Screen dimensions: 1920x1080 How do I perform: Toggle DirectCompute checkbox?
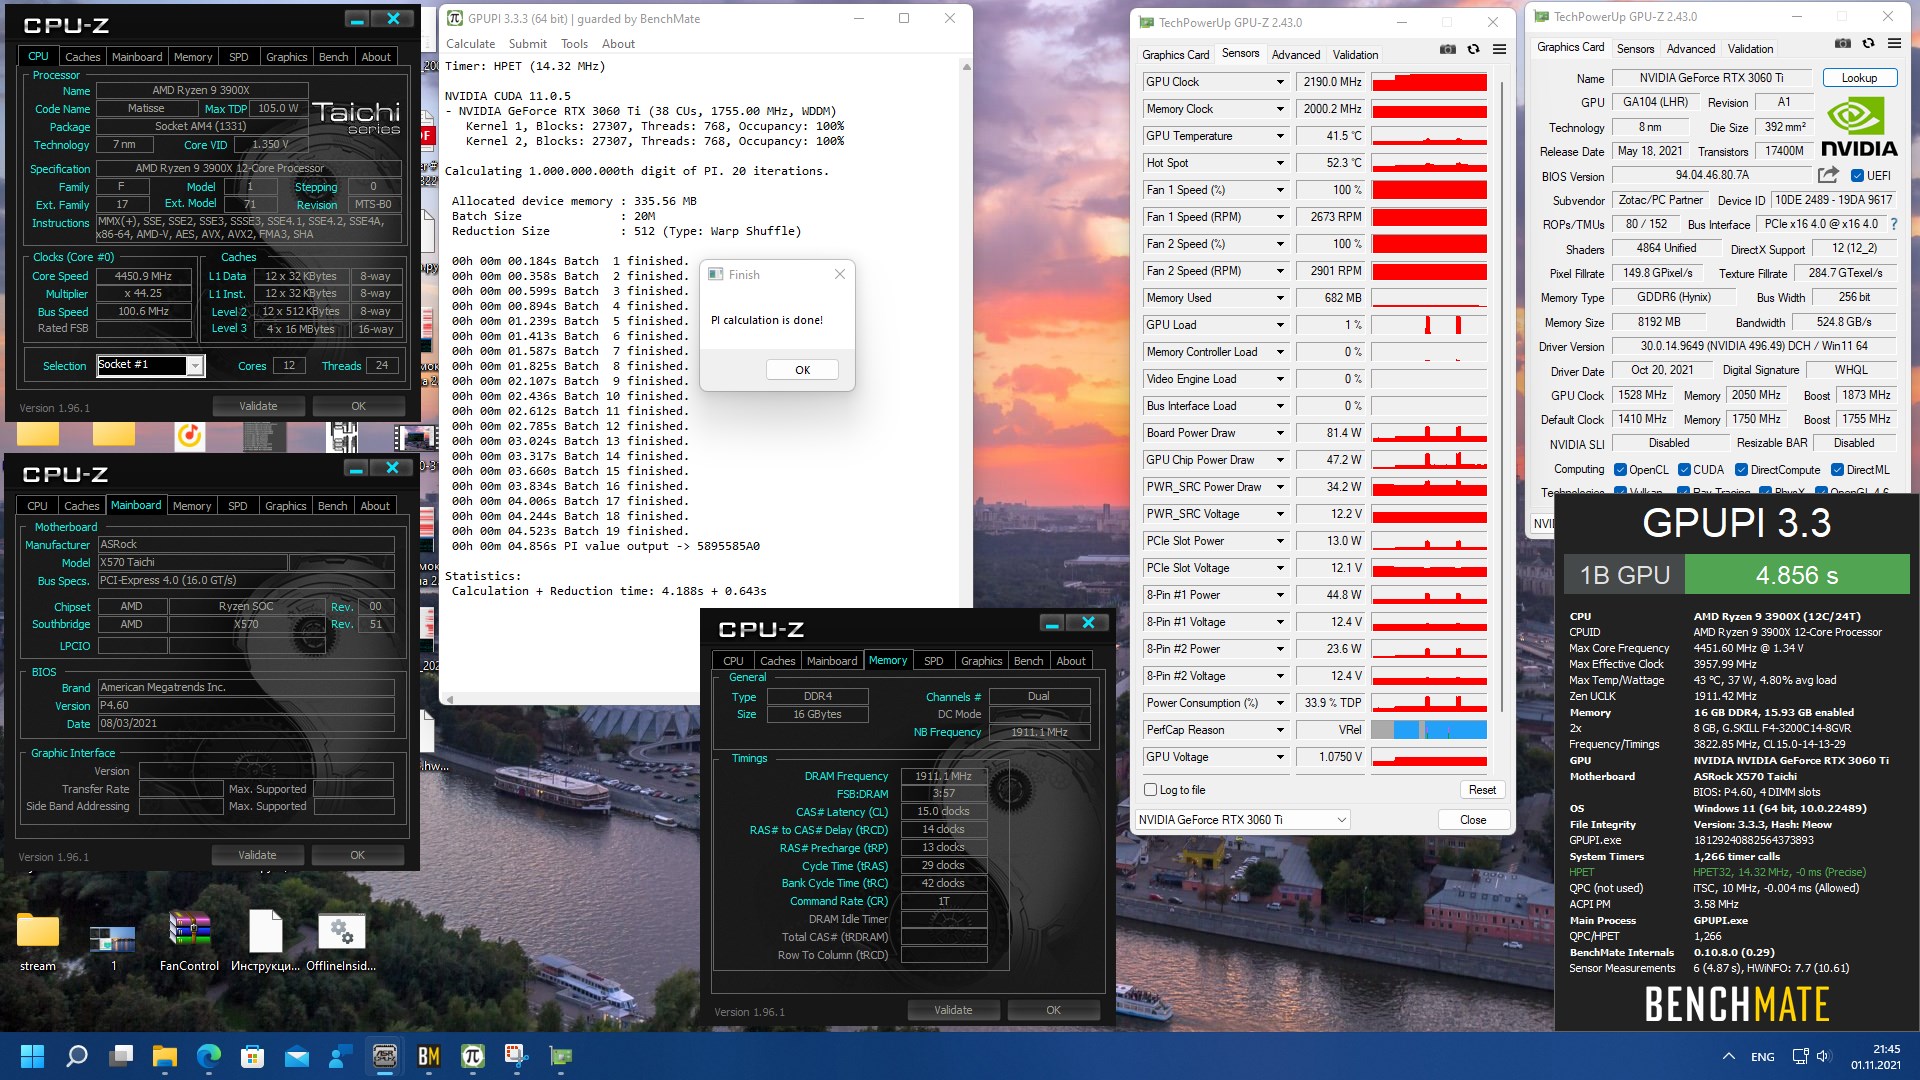tap(1741, 470)
